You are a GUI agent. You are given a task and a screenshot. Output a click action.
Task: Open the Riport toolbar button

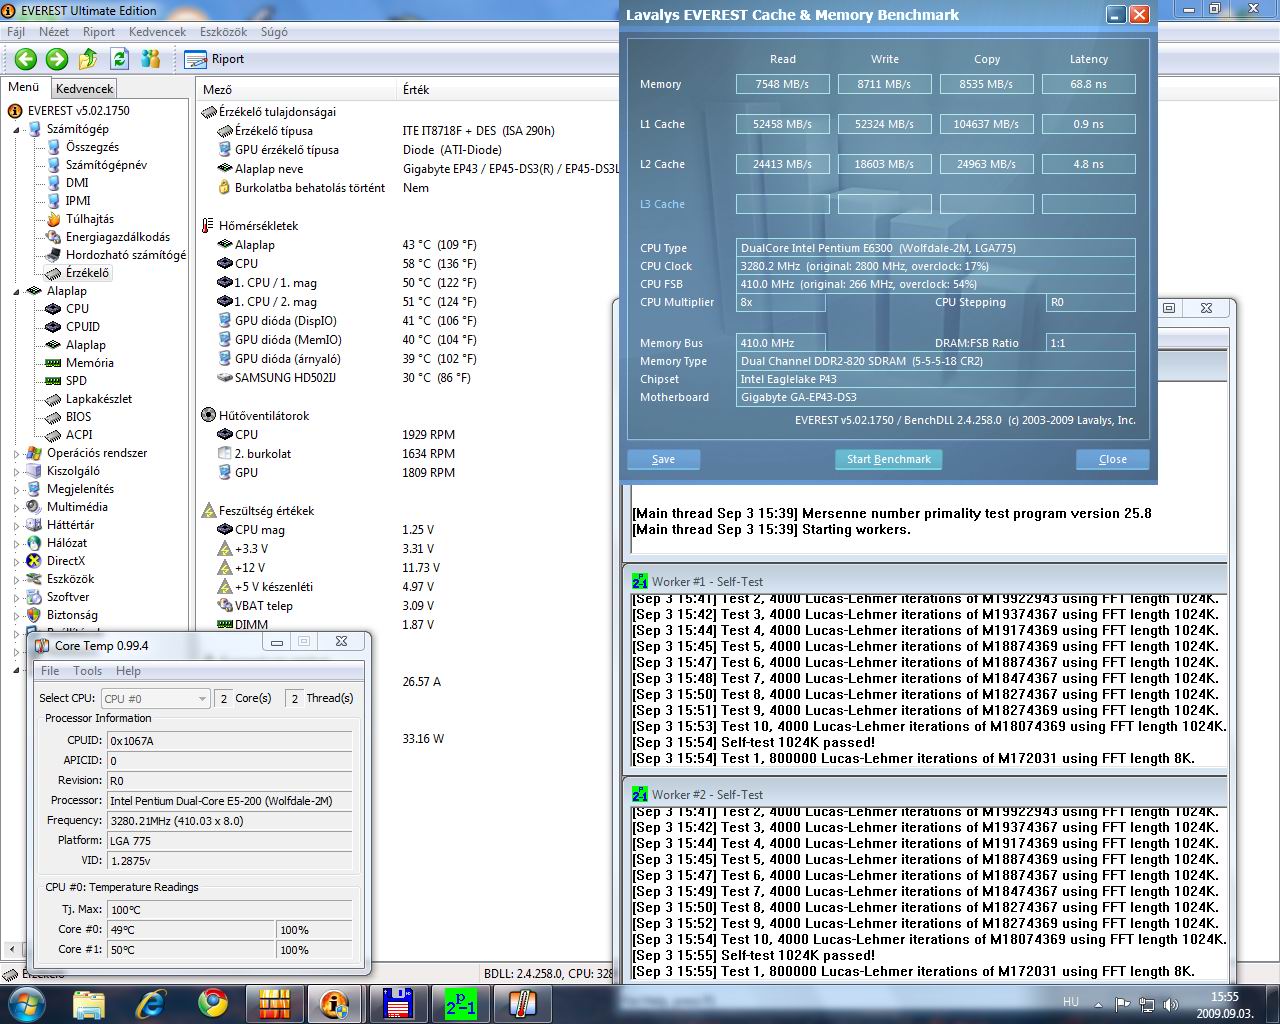(x=215, y=59)
